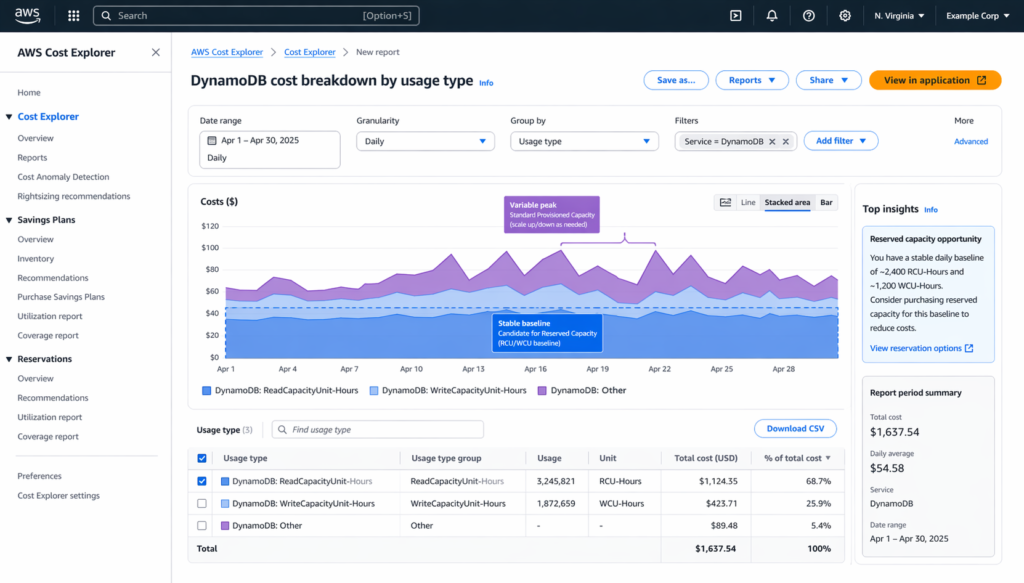Check the WriteCapacityUnit-Hours row checkbox
Viewport: 1024px width, 583px height.
tap(202, 503)
